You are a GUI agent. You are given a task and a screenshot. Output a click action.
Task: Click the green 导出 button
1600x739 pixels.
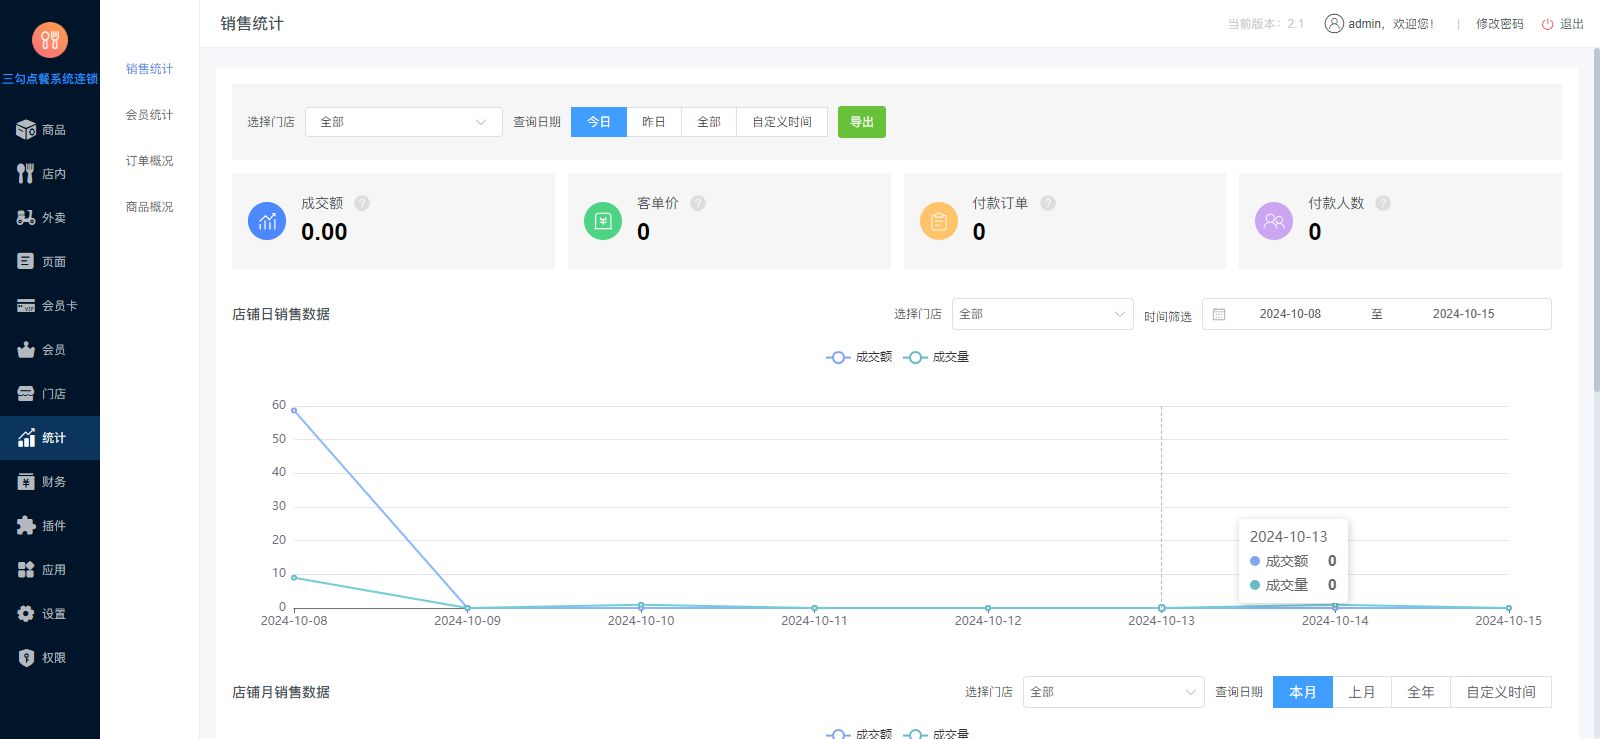click(x=862, y=122)
